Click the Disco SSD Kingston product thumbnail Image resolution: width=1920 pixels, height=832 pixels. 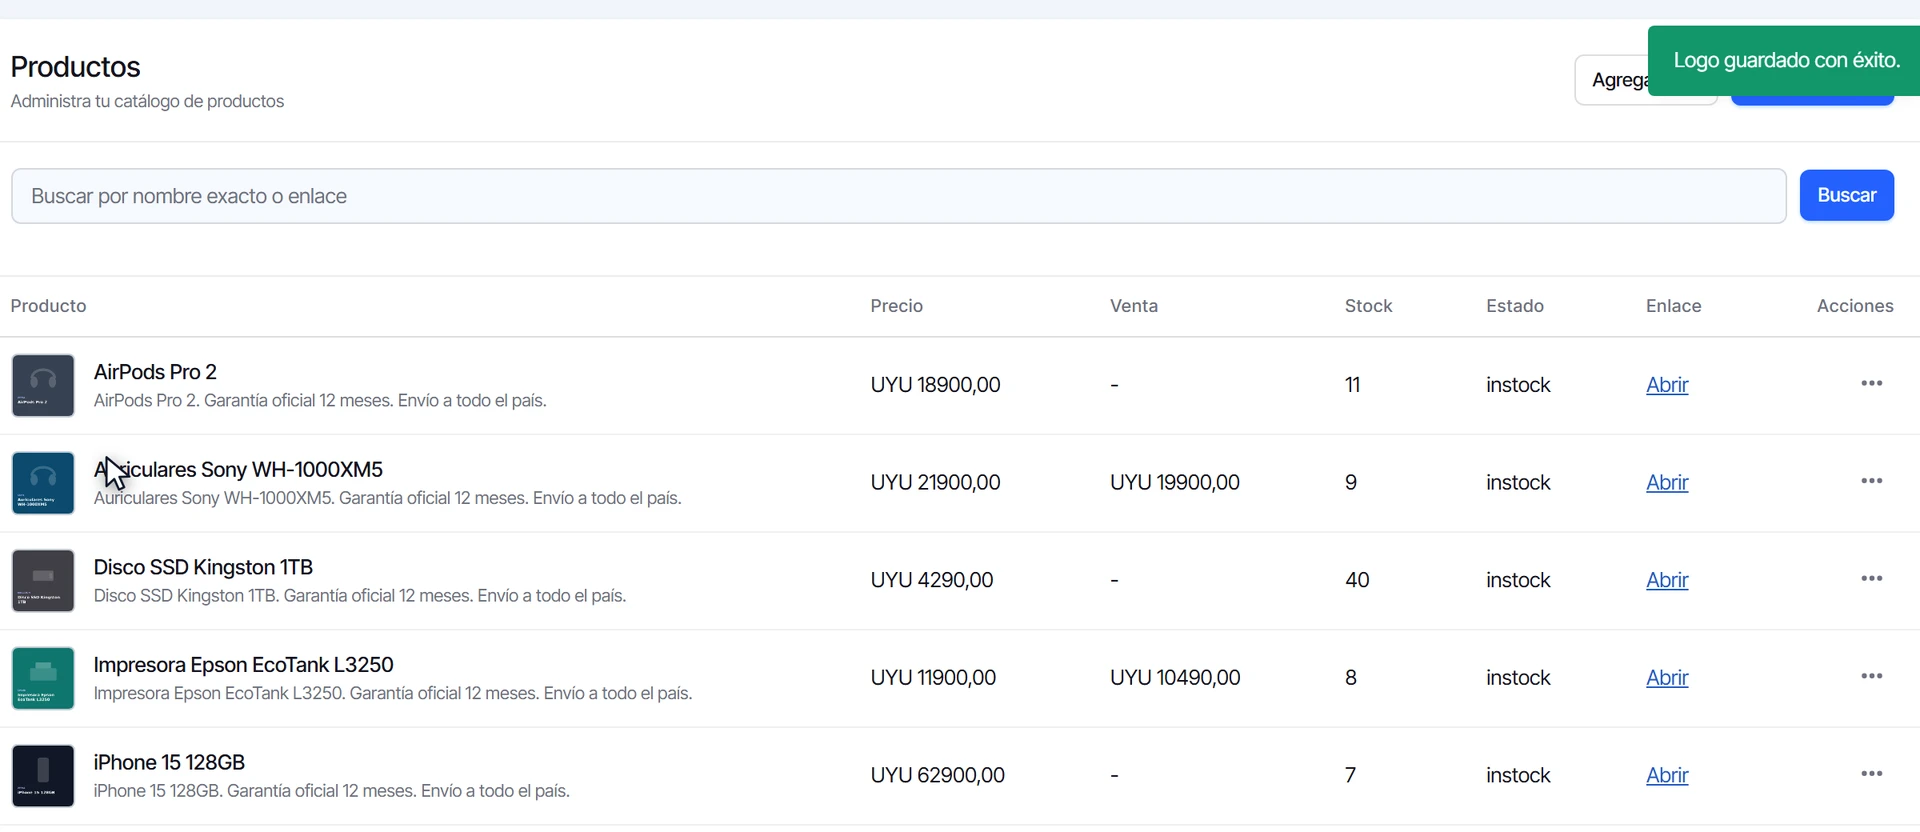[x=43, y=580]
